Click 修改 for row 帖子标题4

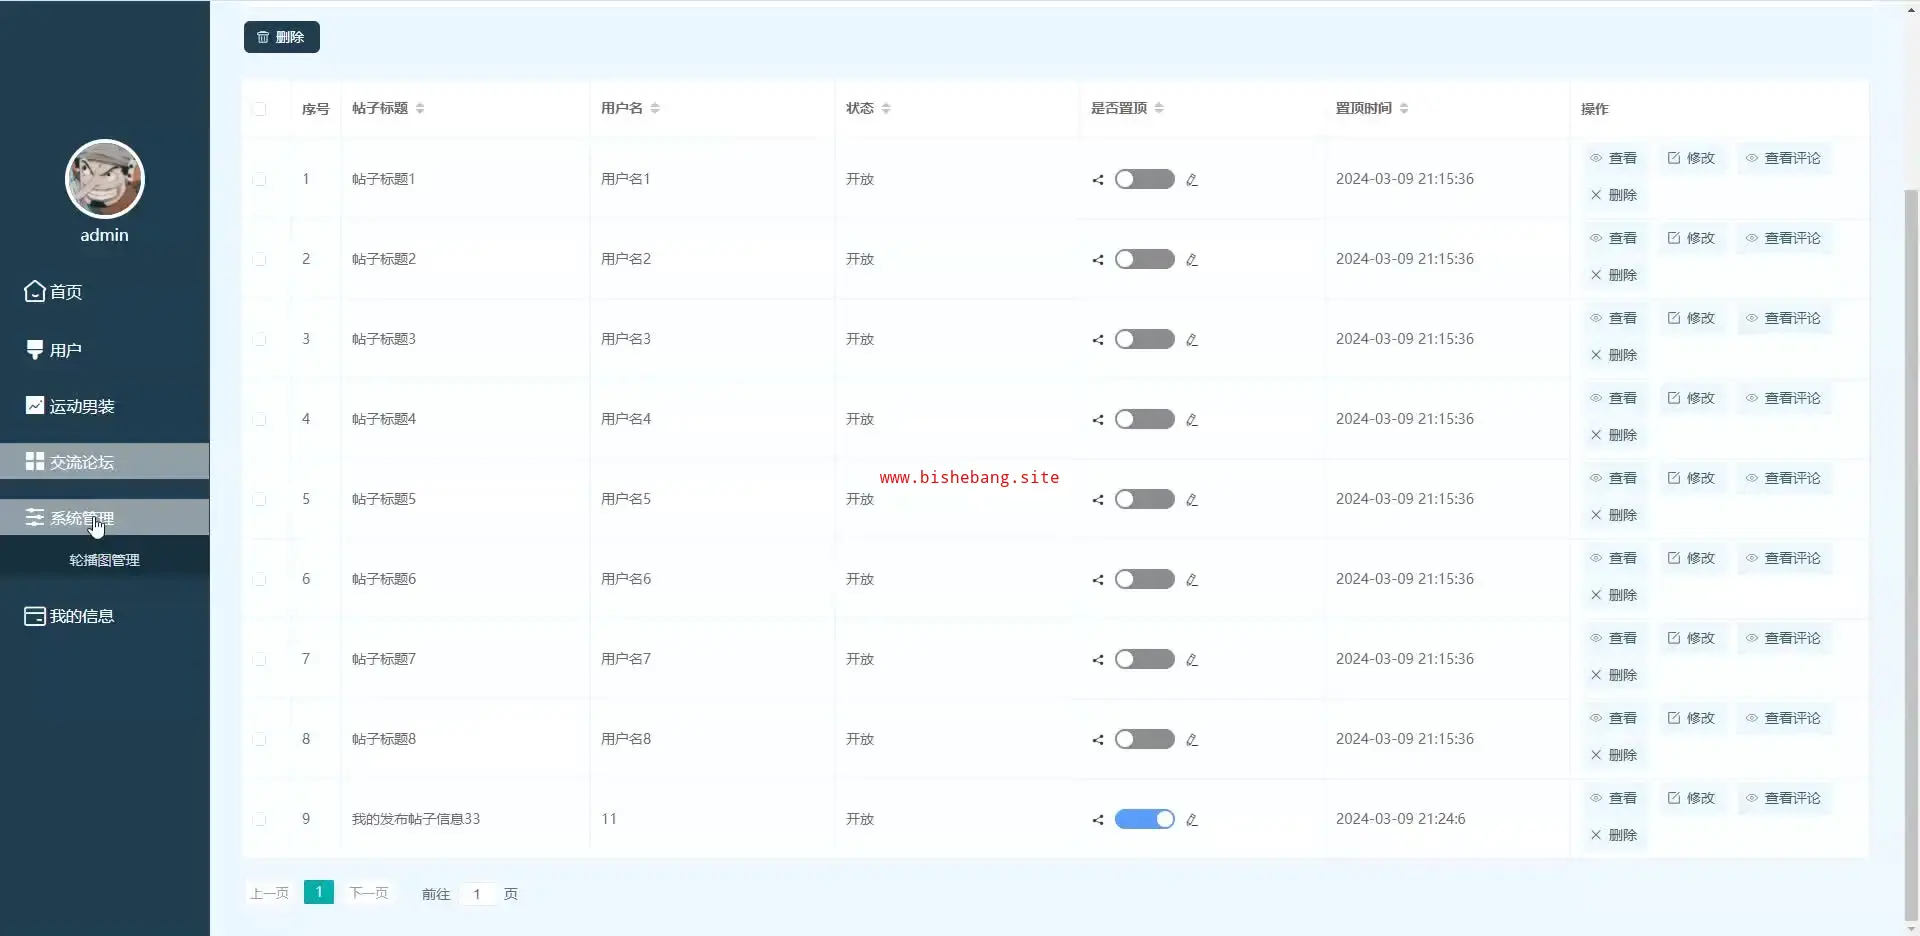click(1691, 398)
